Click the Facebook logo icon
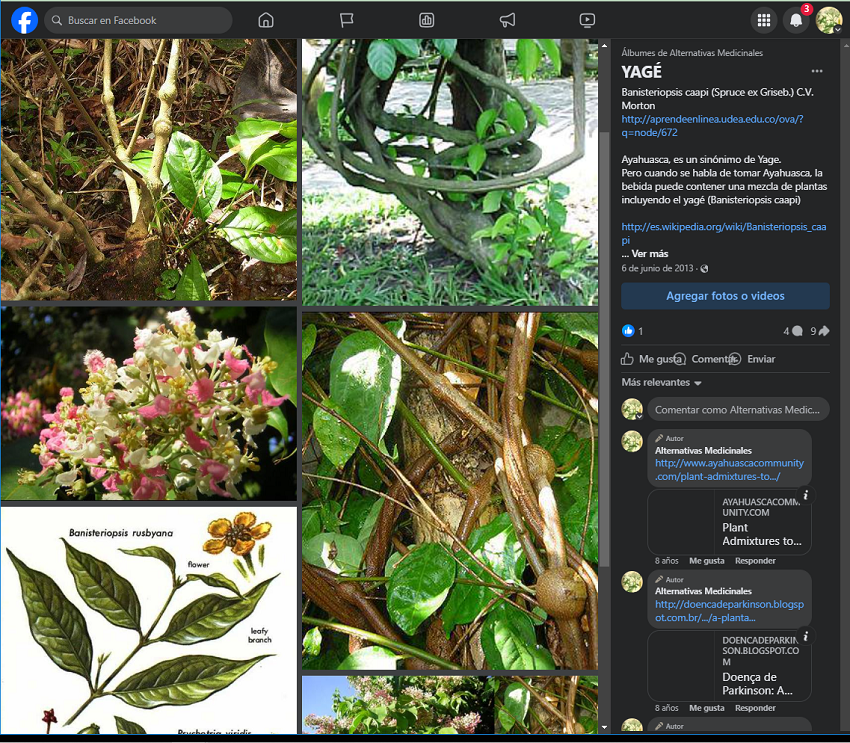The height and width of the screenshot is (743, 850). point(25,20)
